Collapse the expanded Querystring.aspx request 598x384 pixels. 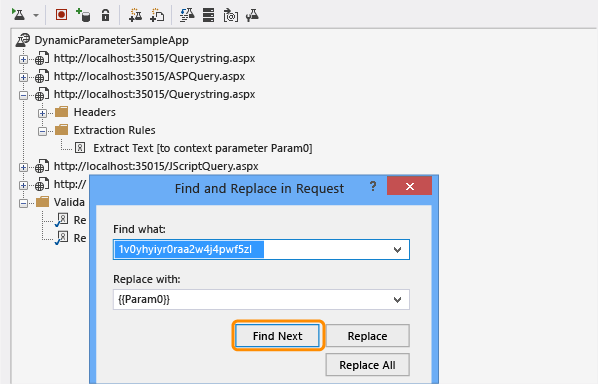(23, 95)
